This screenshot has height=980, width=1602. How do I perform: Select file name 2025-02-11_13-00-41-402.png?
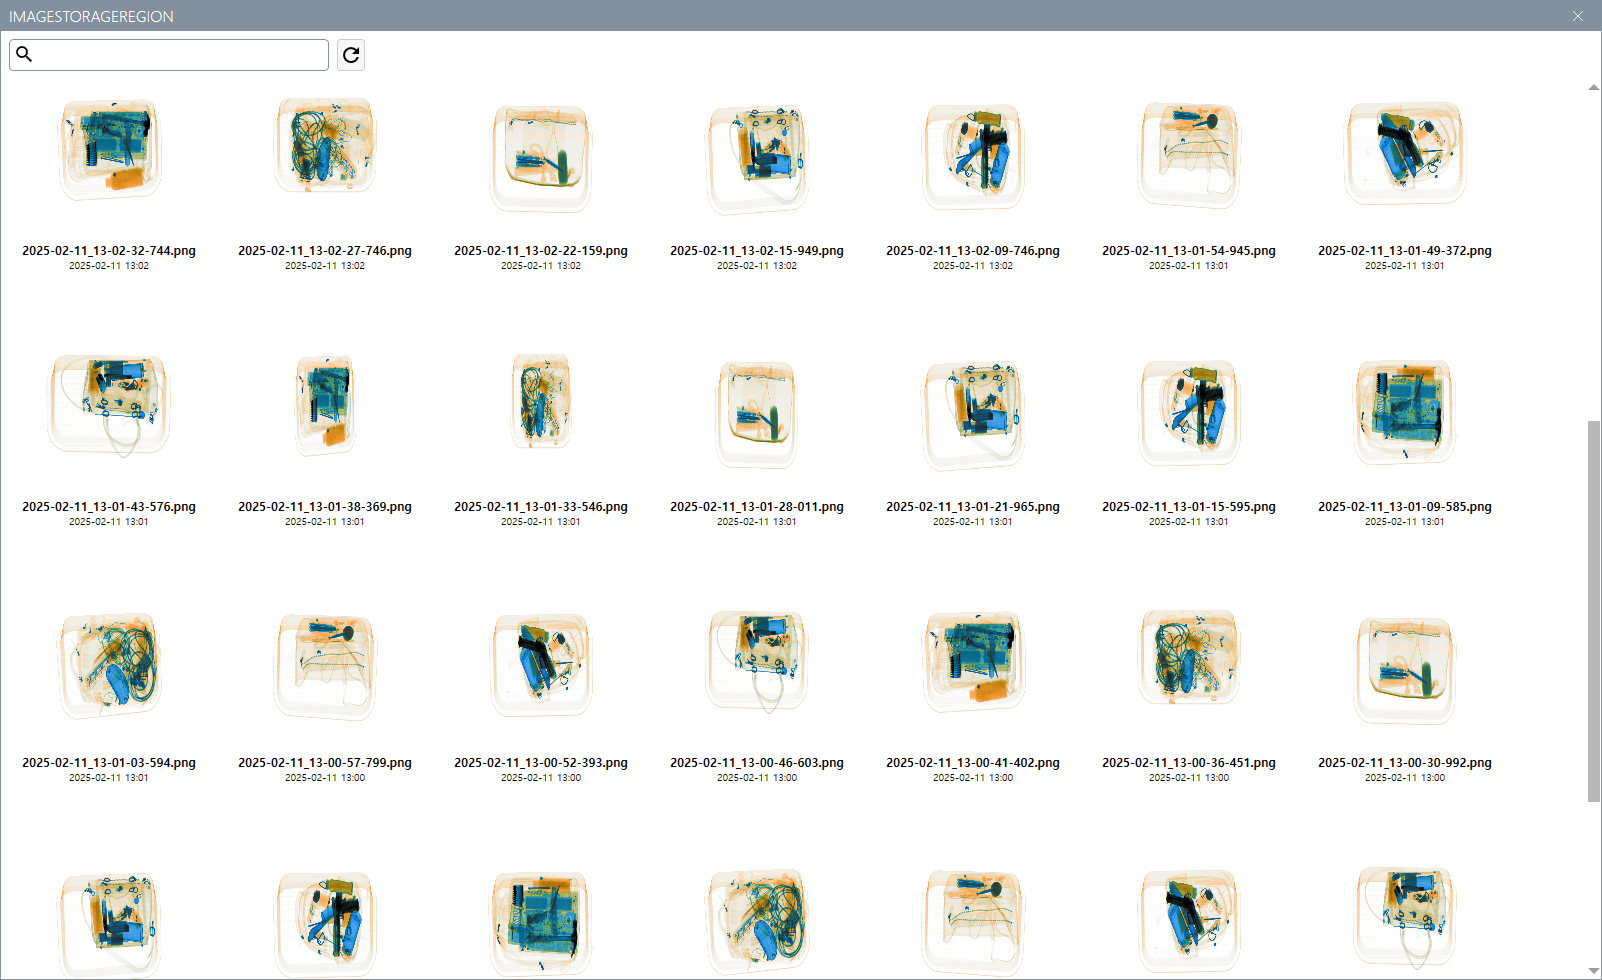click(973, 763)
